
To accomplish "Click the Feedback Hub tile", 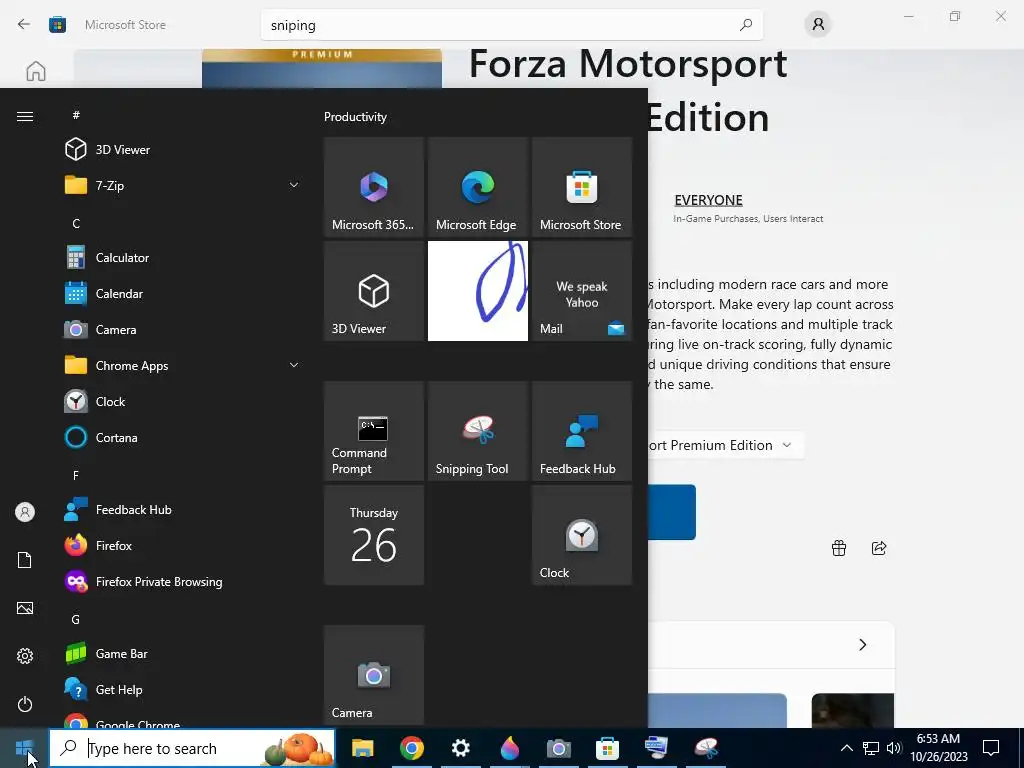I will [x=581, y=431].
